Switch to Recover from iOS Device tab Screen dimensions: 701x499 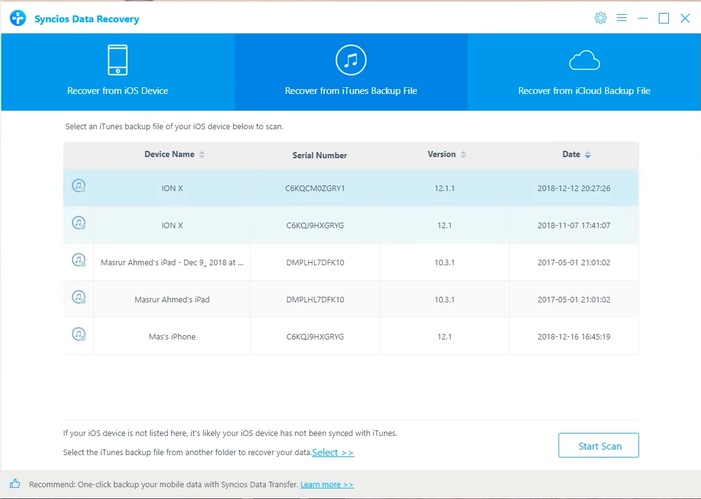[x=118, y=72]
